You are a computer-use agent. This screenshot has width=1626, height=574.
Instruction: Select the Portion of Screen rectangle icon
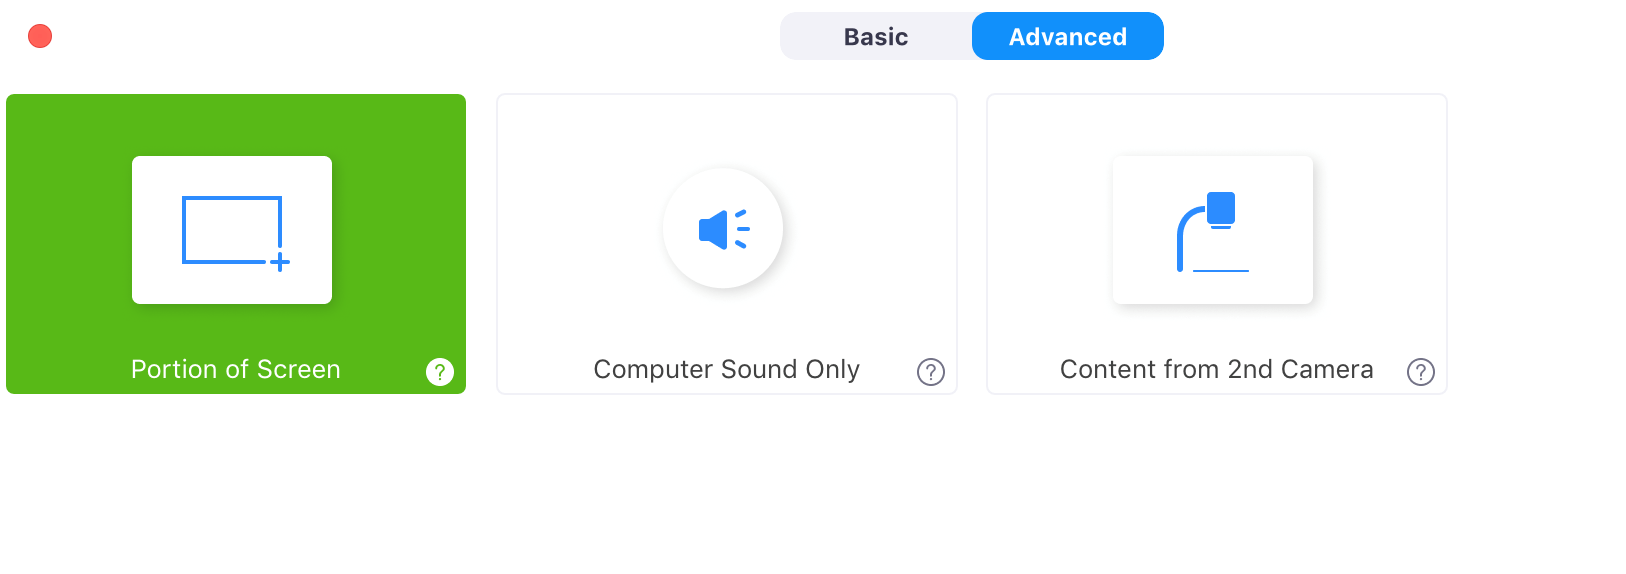point(236,233)
